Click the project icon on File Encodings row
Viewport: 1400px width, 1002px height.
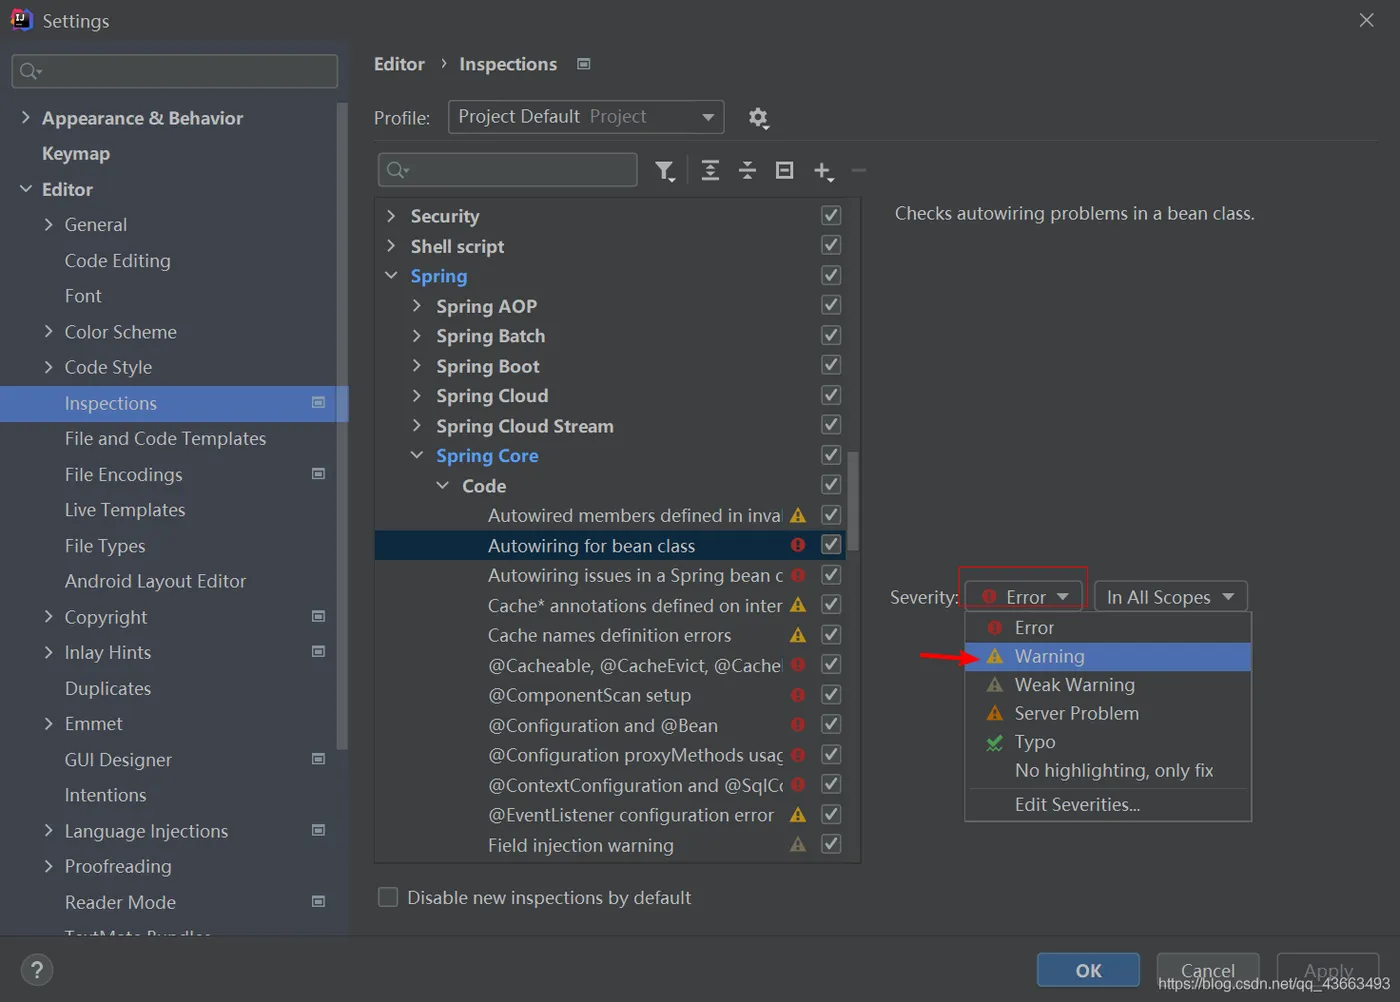coord(319,474)
